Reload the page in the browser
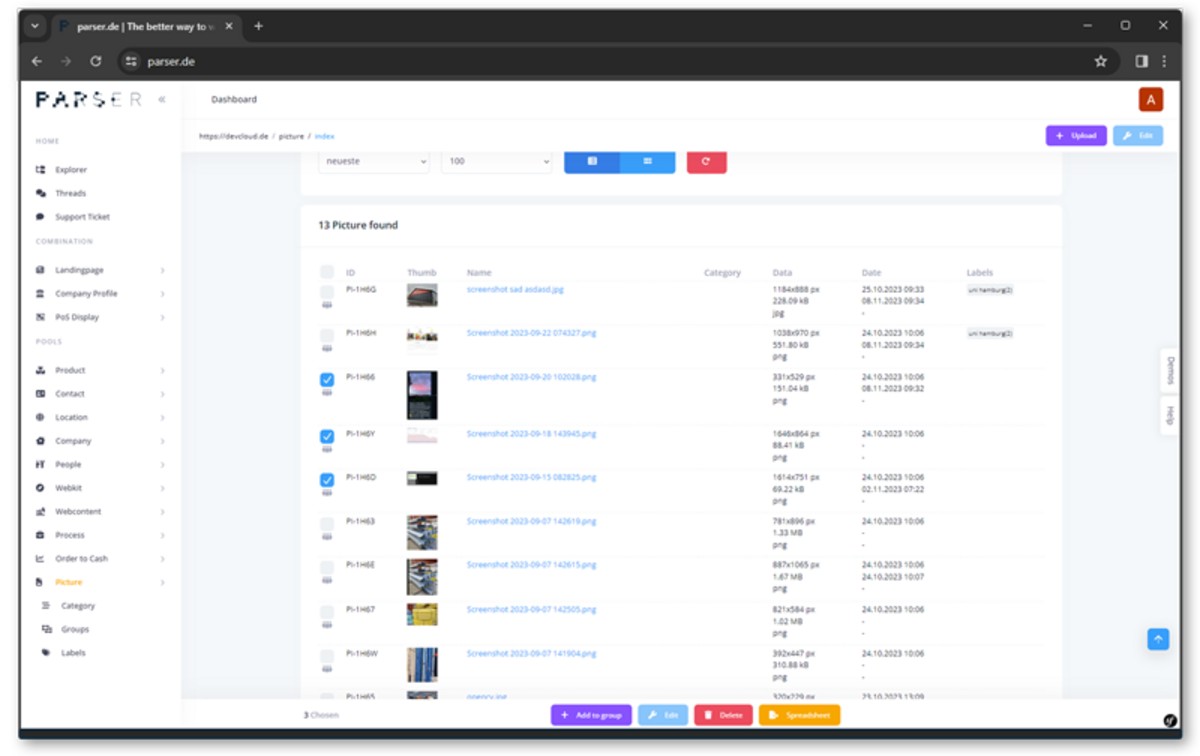Screen dimensions: 1200x756 (x=96, y=61)
